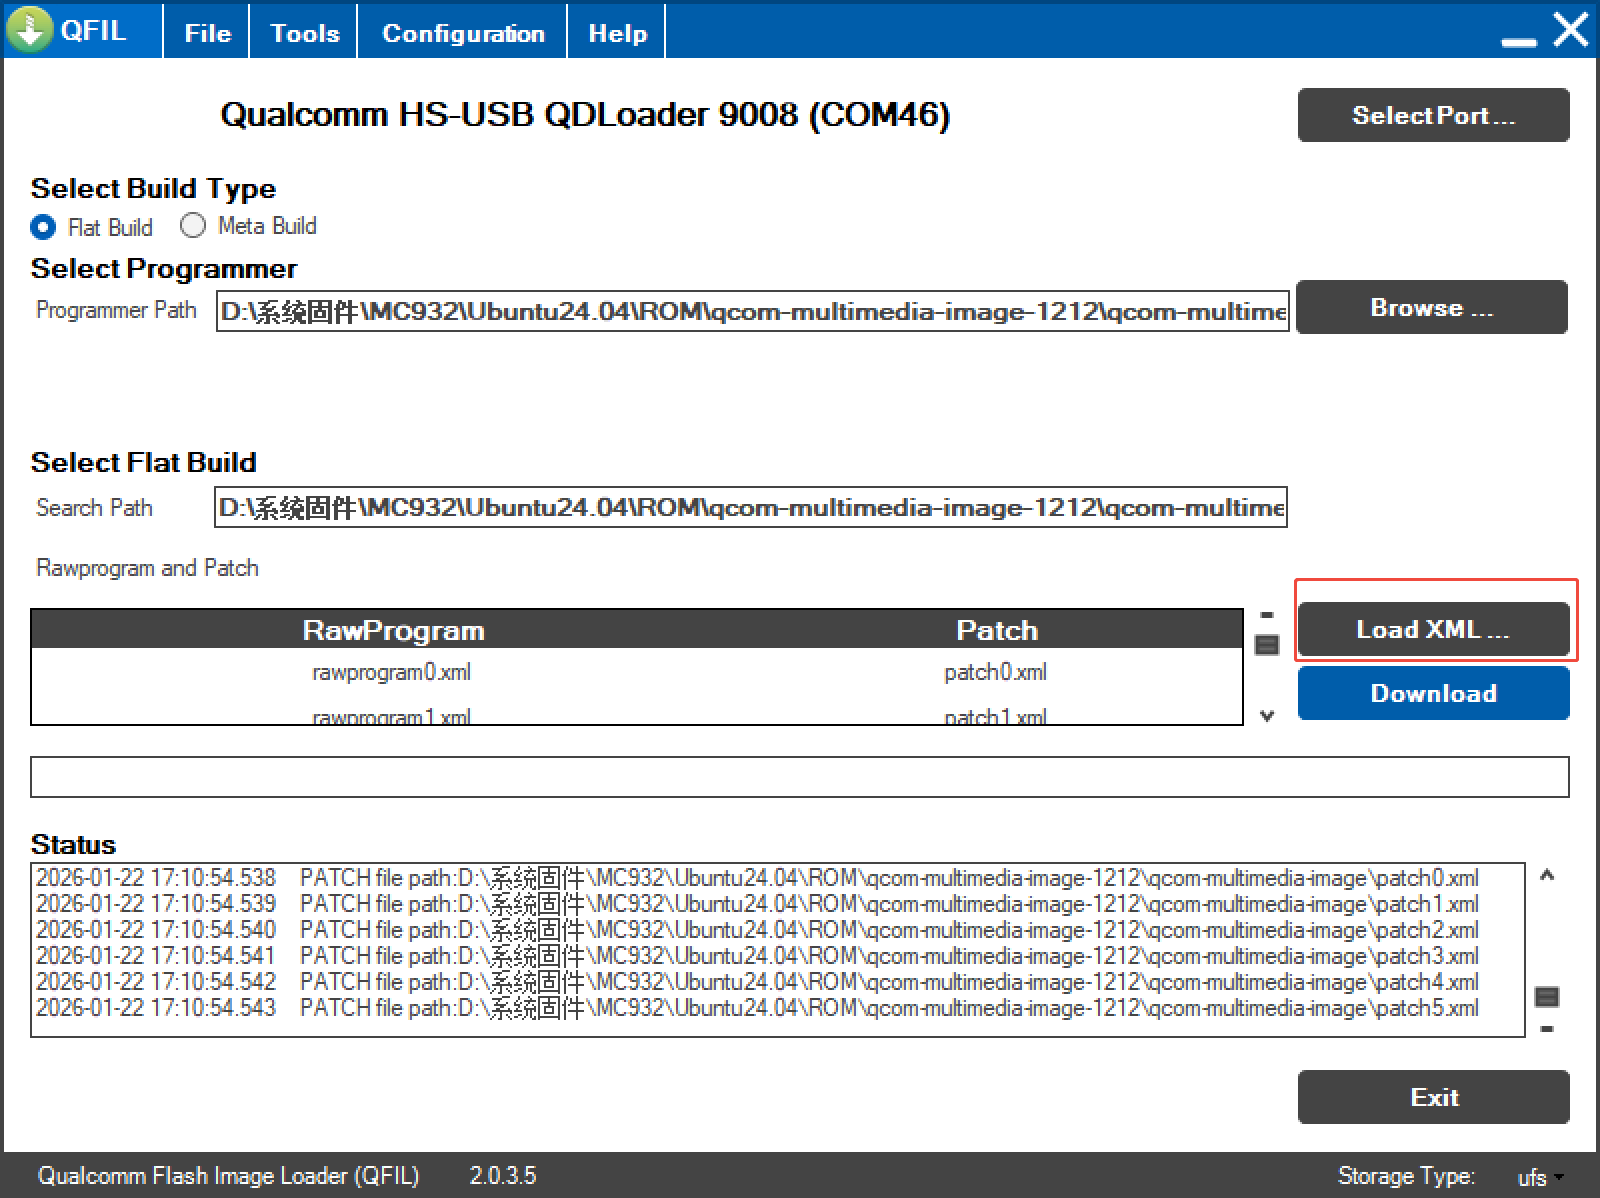Click the Programmer Path input field
This screenshot has width=1600, height=1198.
point(752,311)
